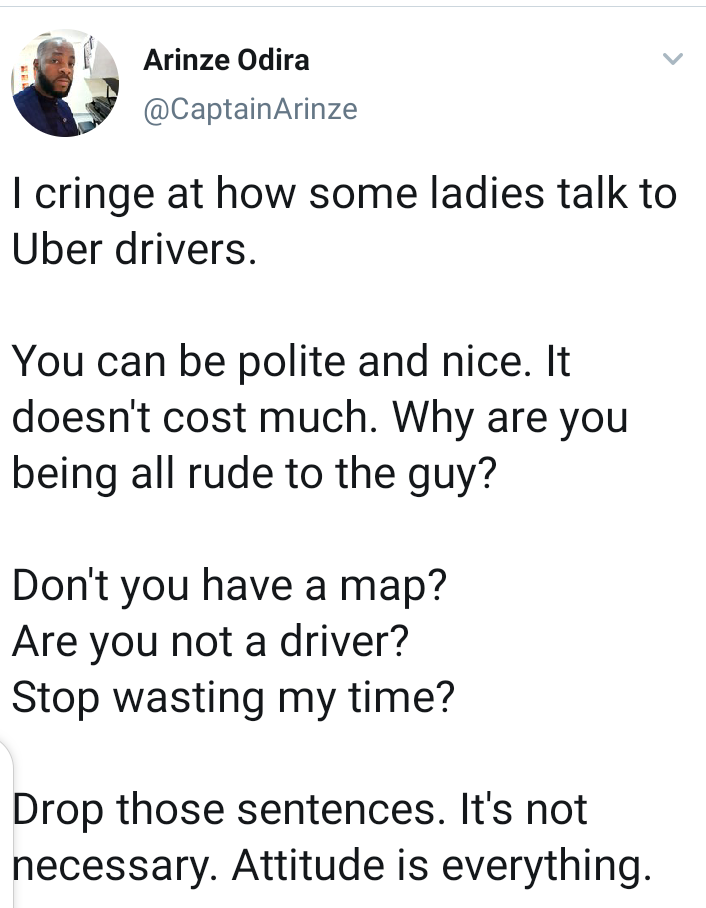
Task: Select the text "Why are you"
Action: click(x=510, y=419)
